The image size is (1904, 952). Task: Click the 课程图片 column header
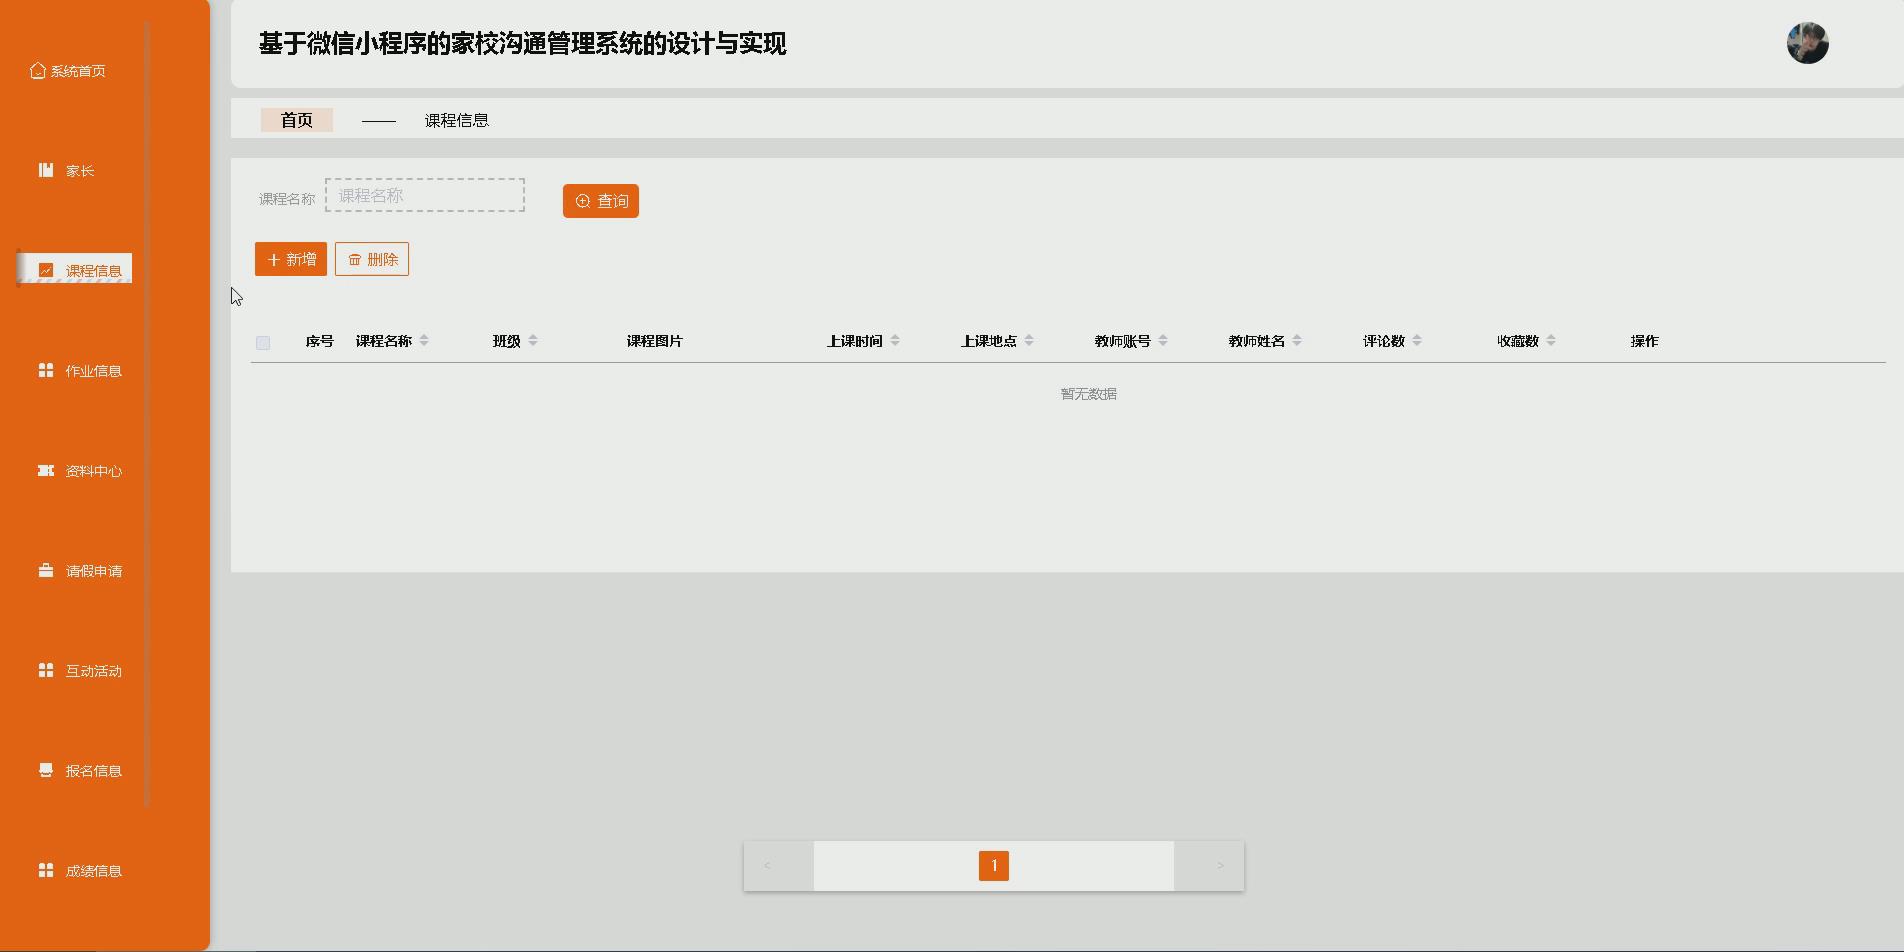point(655,341)
